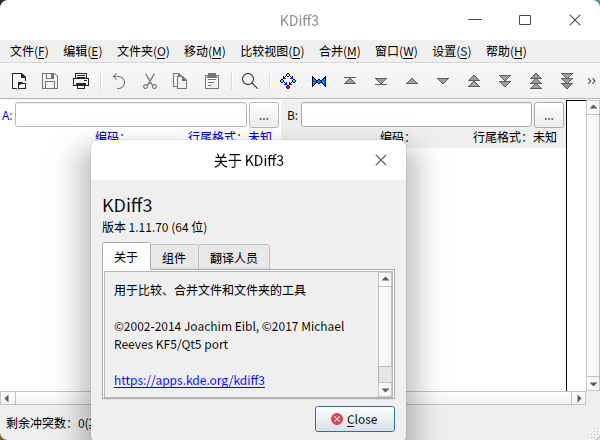Switch to the 翻译人员 tab
This screenshot has width=600, height=440.
coord(234,258)
